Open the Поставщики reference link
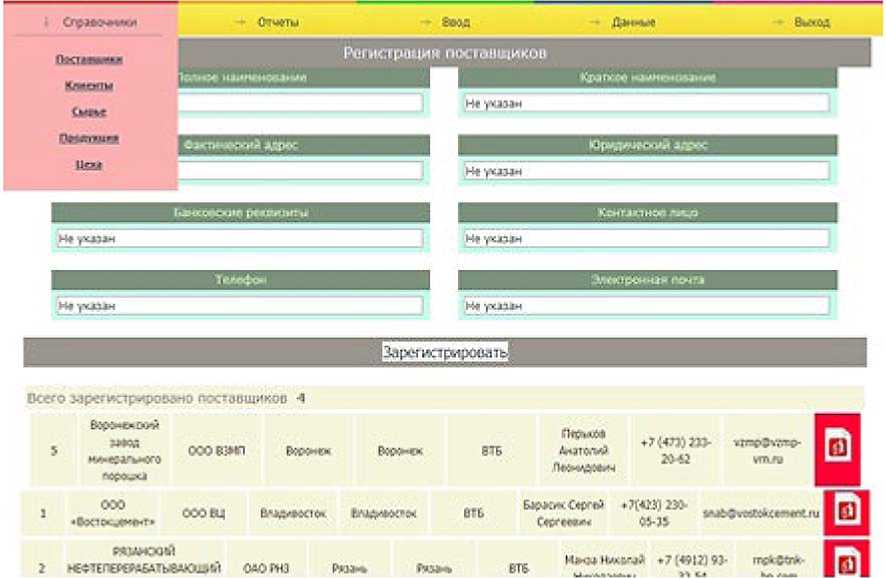This screenshot has height=578, width=886. 89,59
